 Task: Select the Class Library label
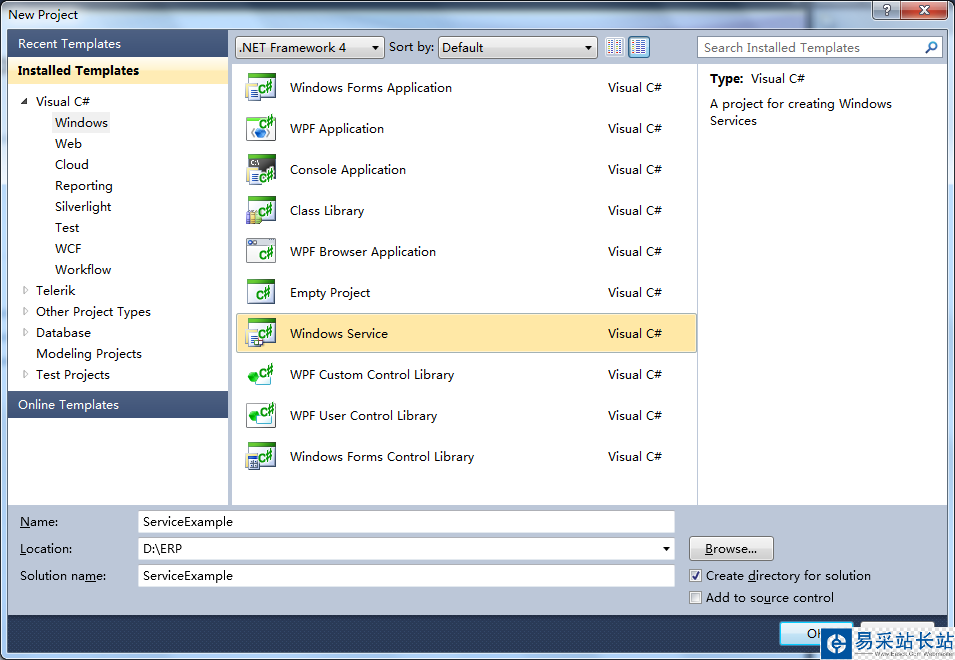(x=327, y=210)
